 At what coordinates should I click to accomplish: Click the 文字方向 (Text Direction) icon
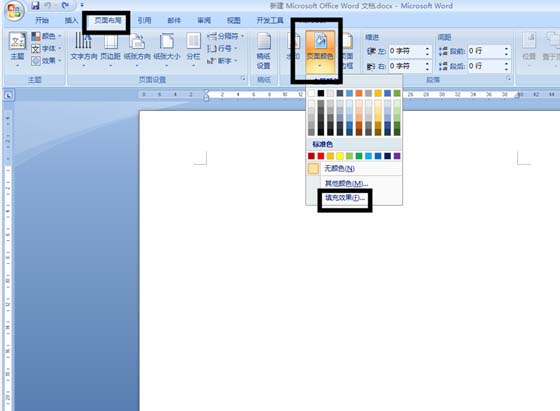coord(84,49)
